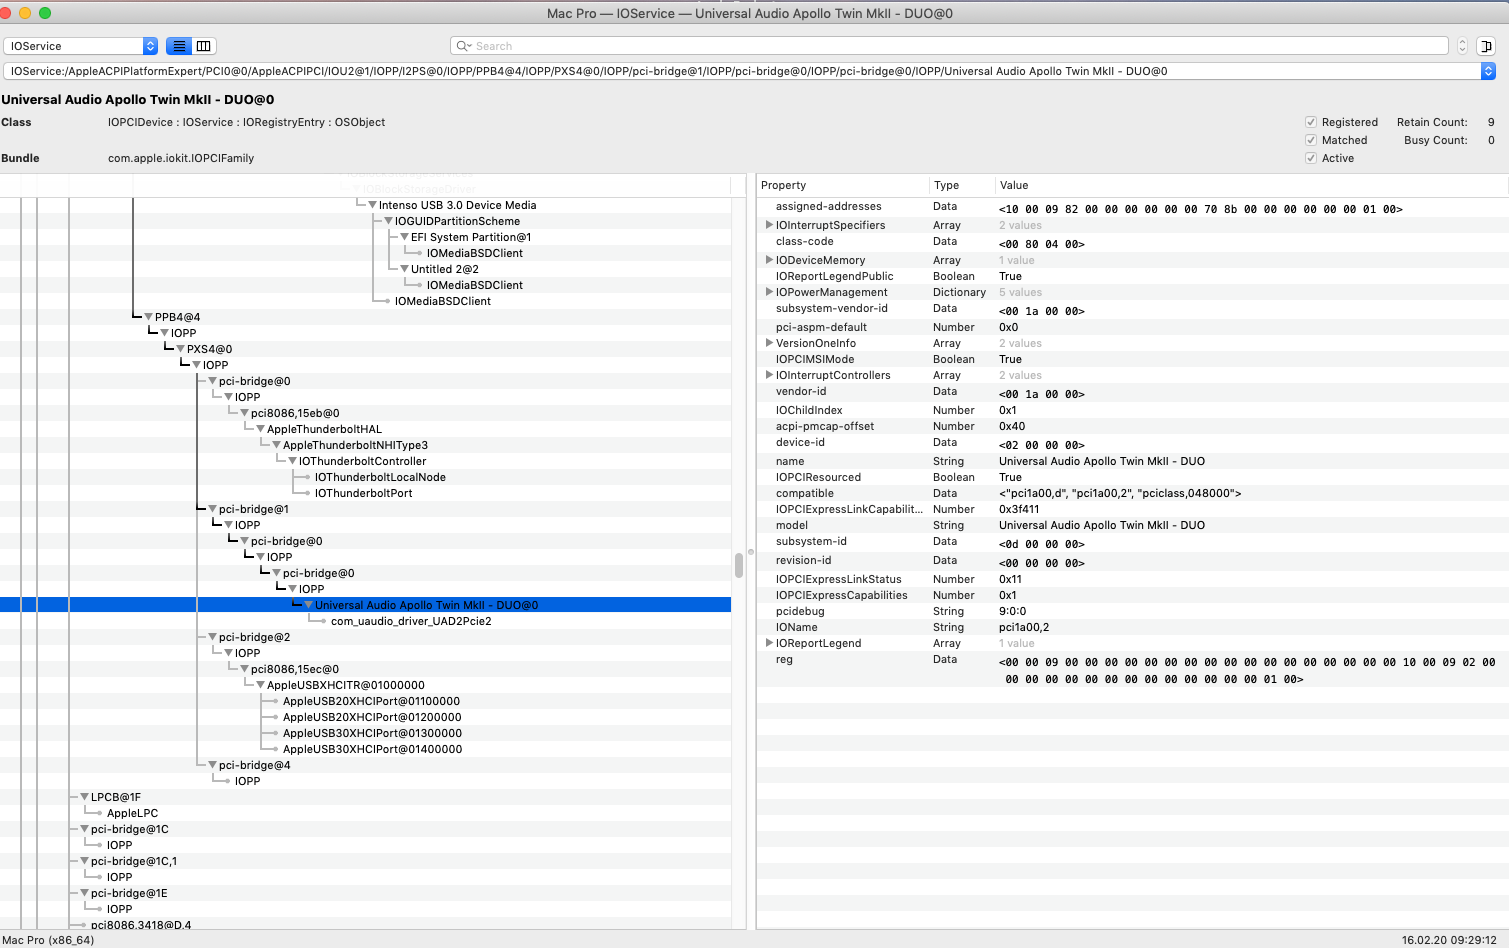Select pci8086,15eb@0 entry

[295, 413]
